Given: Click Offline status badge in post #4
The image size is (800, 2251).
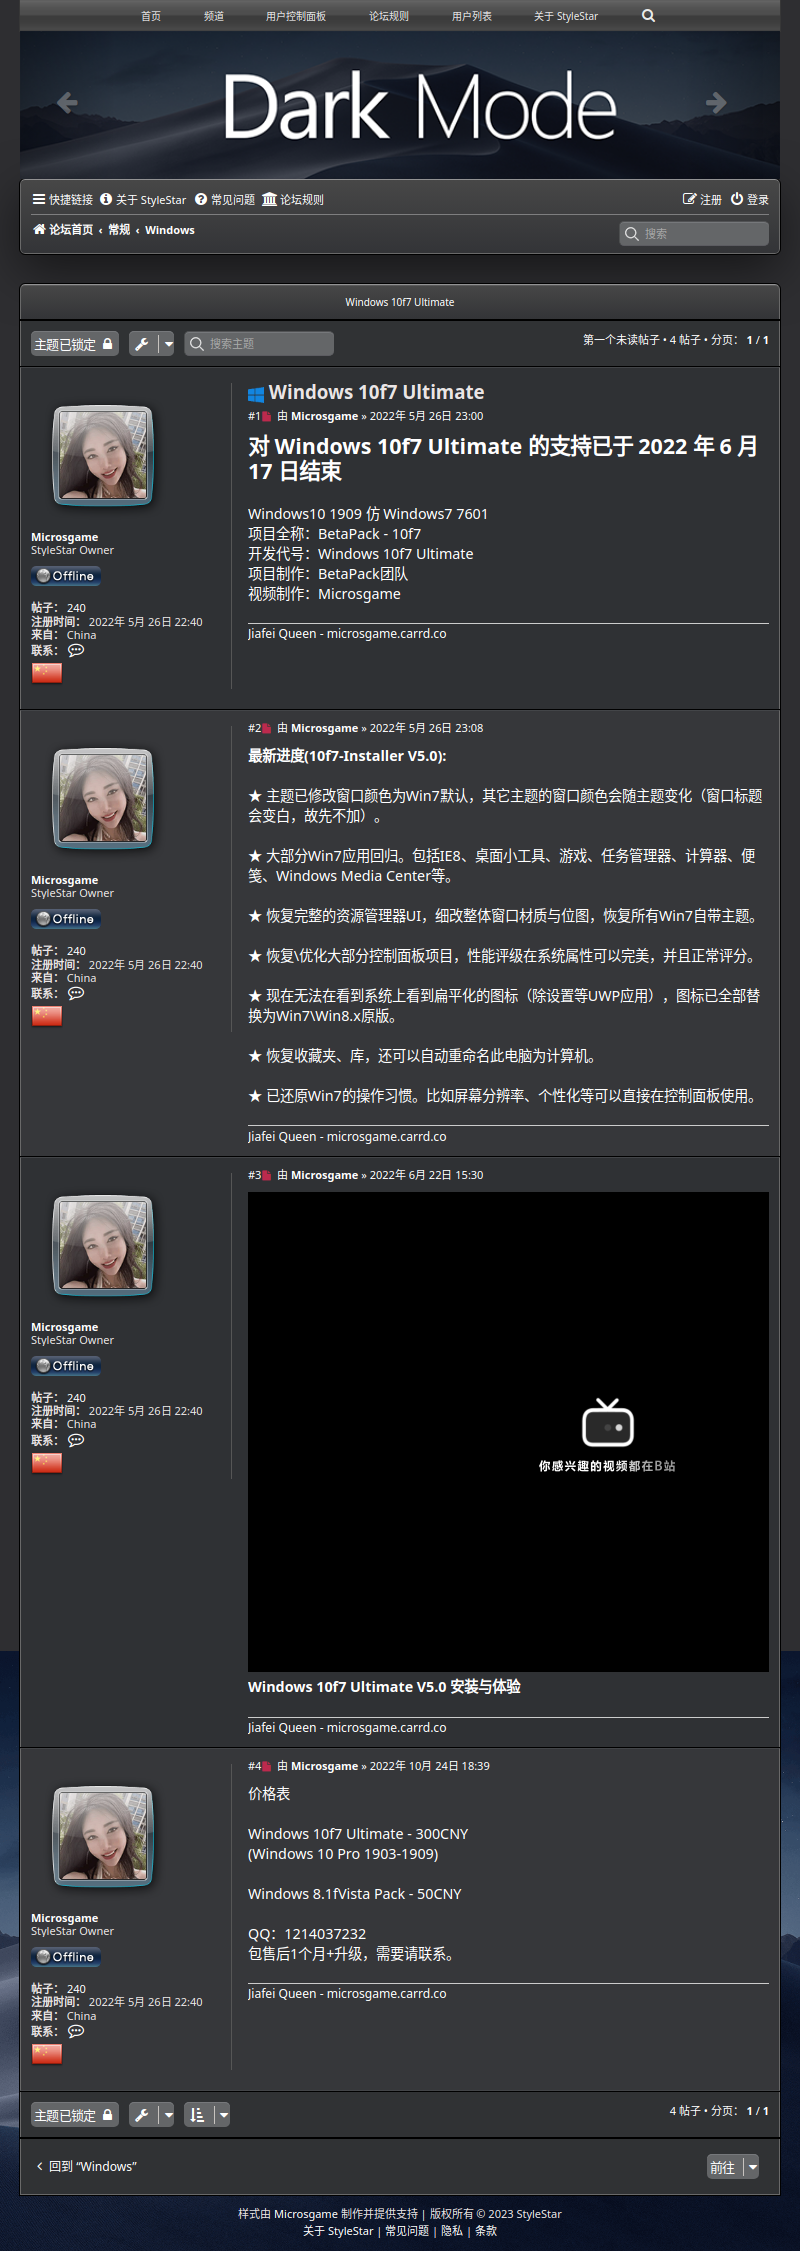Looking at the screenshot, I should [x=66, y=1957].
